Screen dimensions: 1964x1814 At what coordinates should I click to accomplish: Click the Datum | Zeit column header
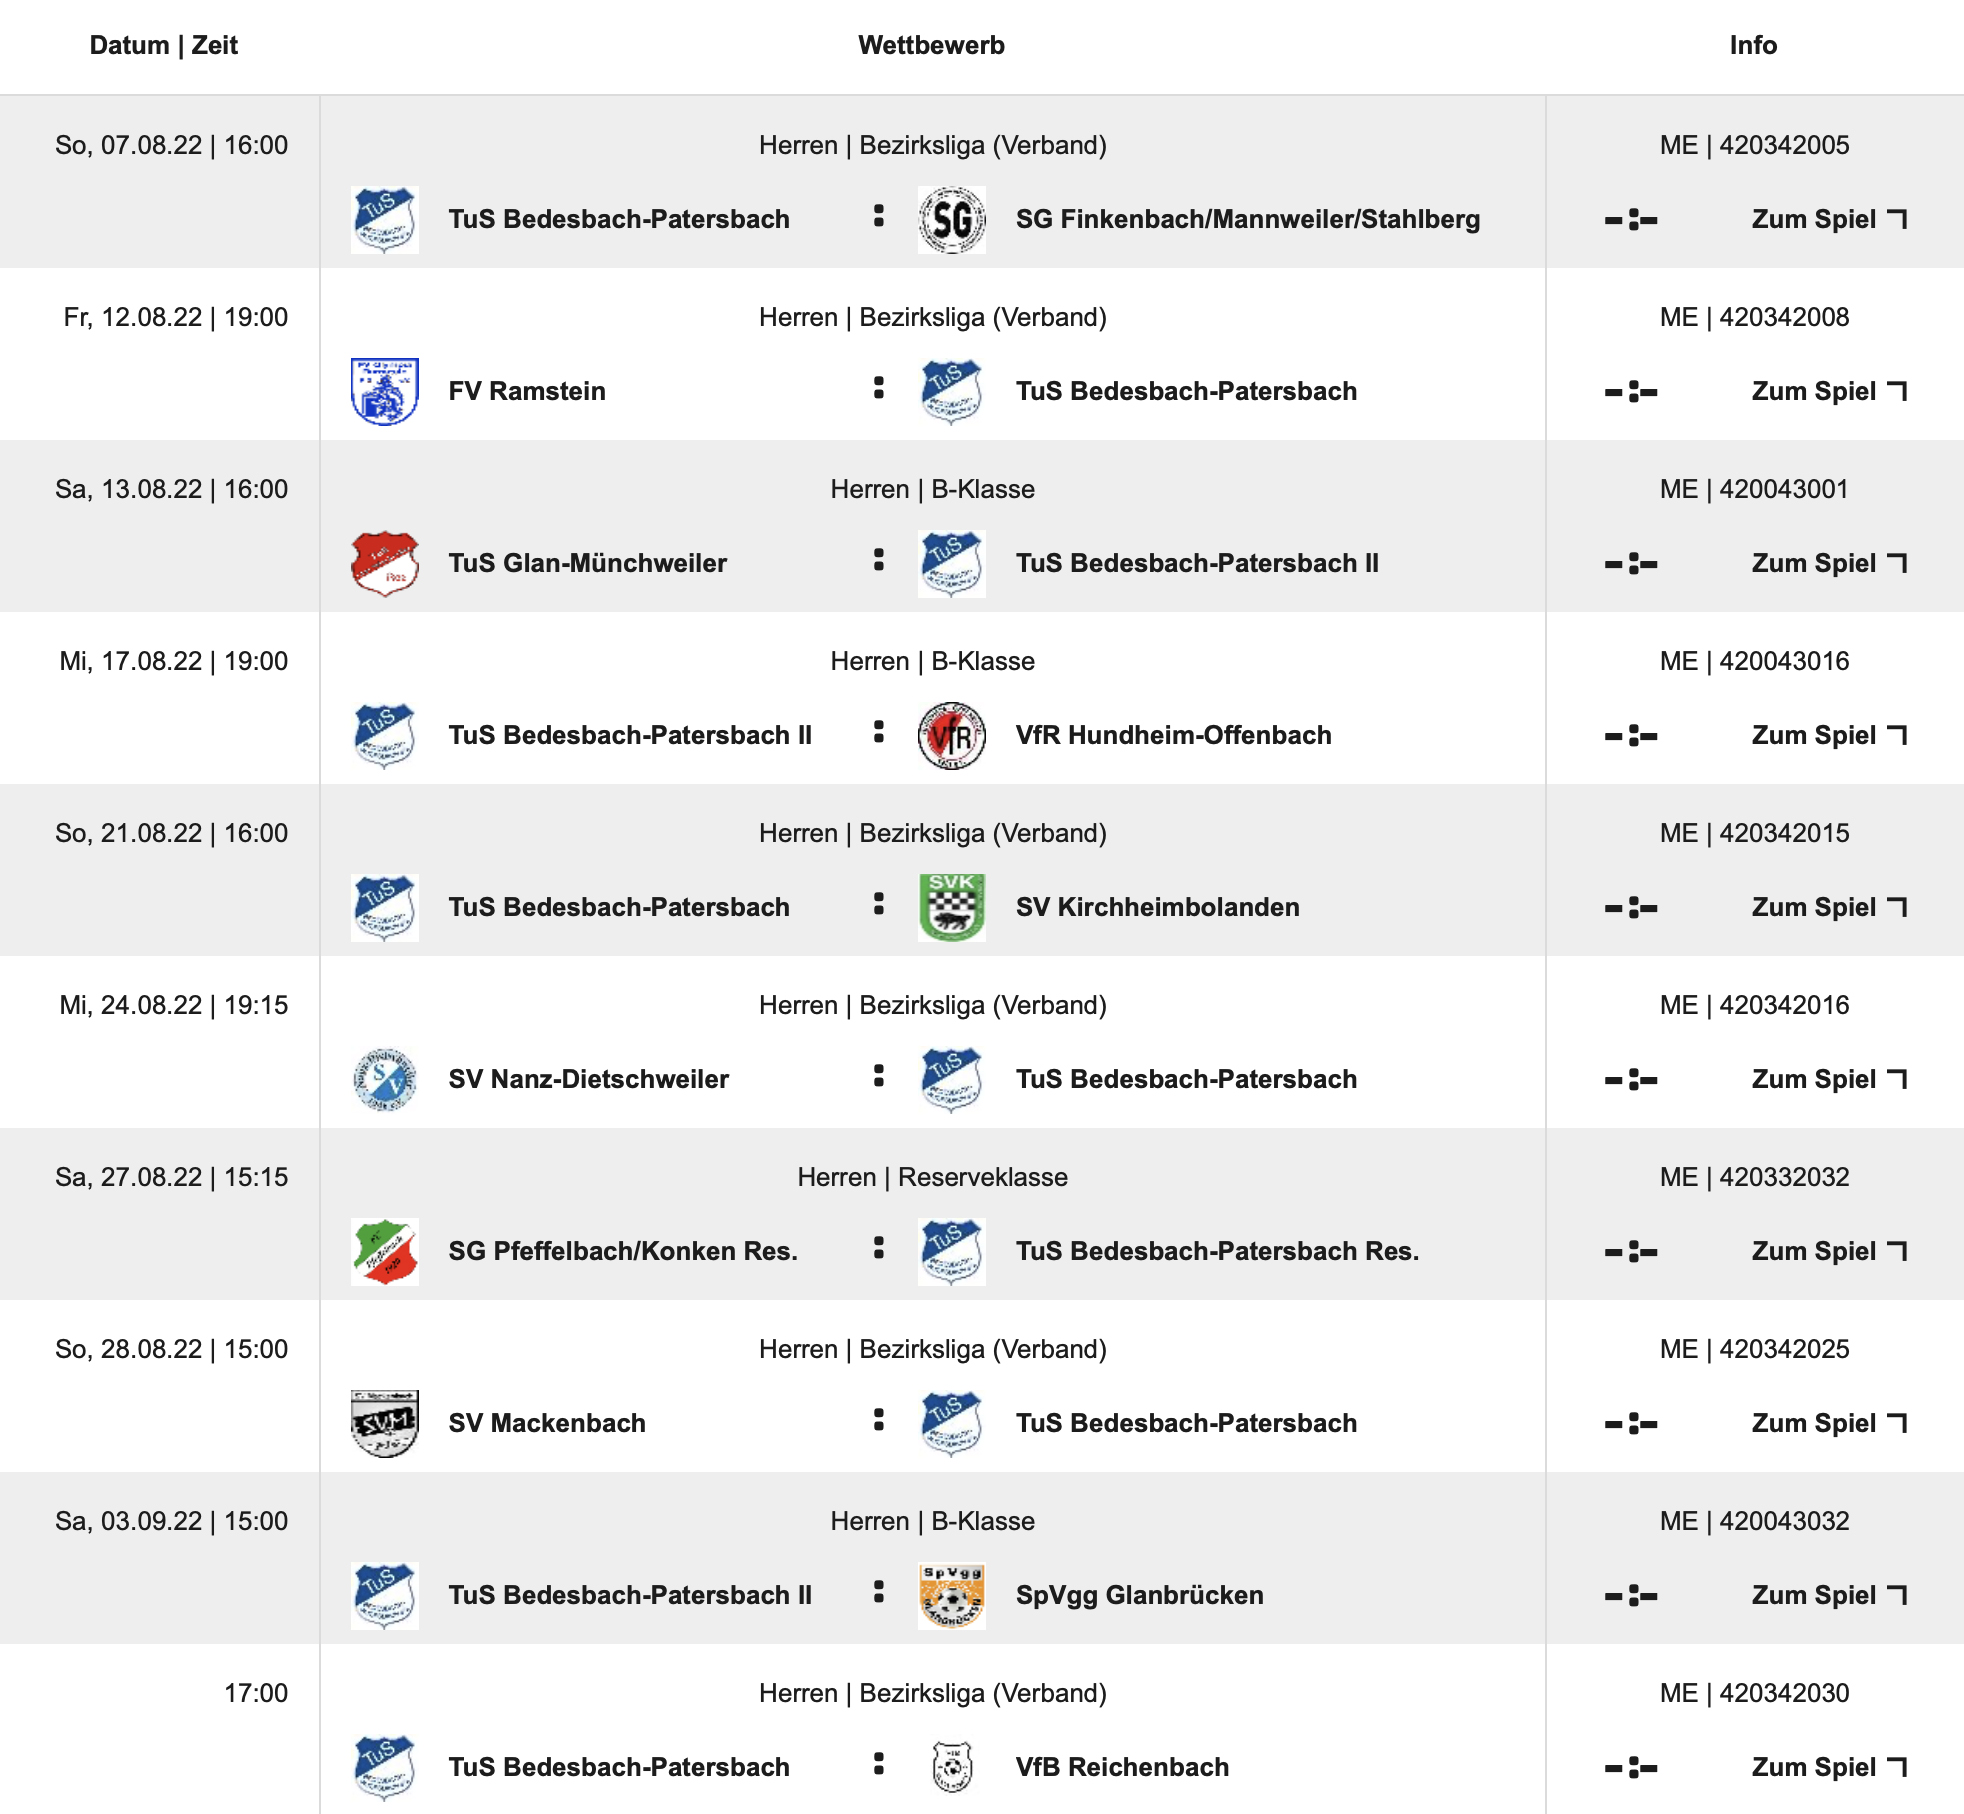pyautogui.click(x=164, y=46)
